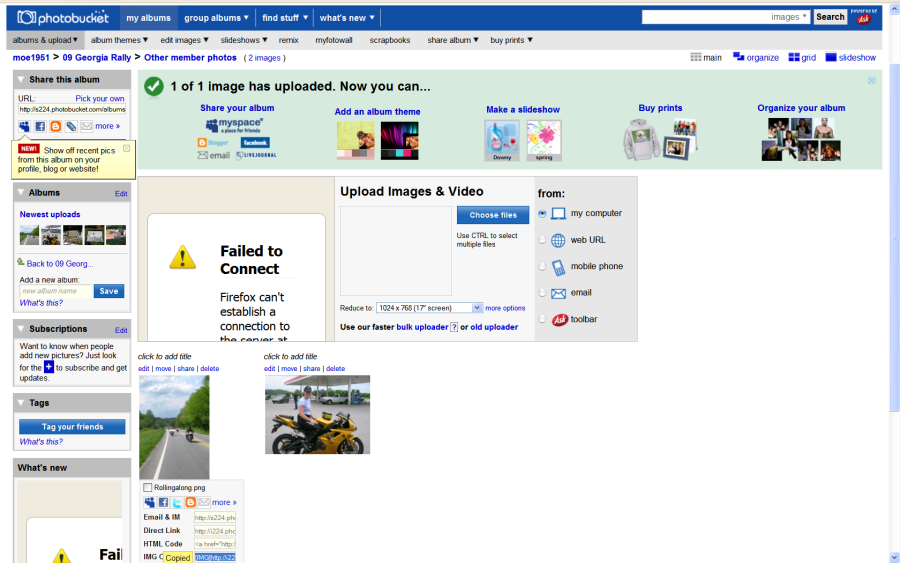
Task: Click the green floral album theme swatch
Action: (355, 141)
